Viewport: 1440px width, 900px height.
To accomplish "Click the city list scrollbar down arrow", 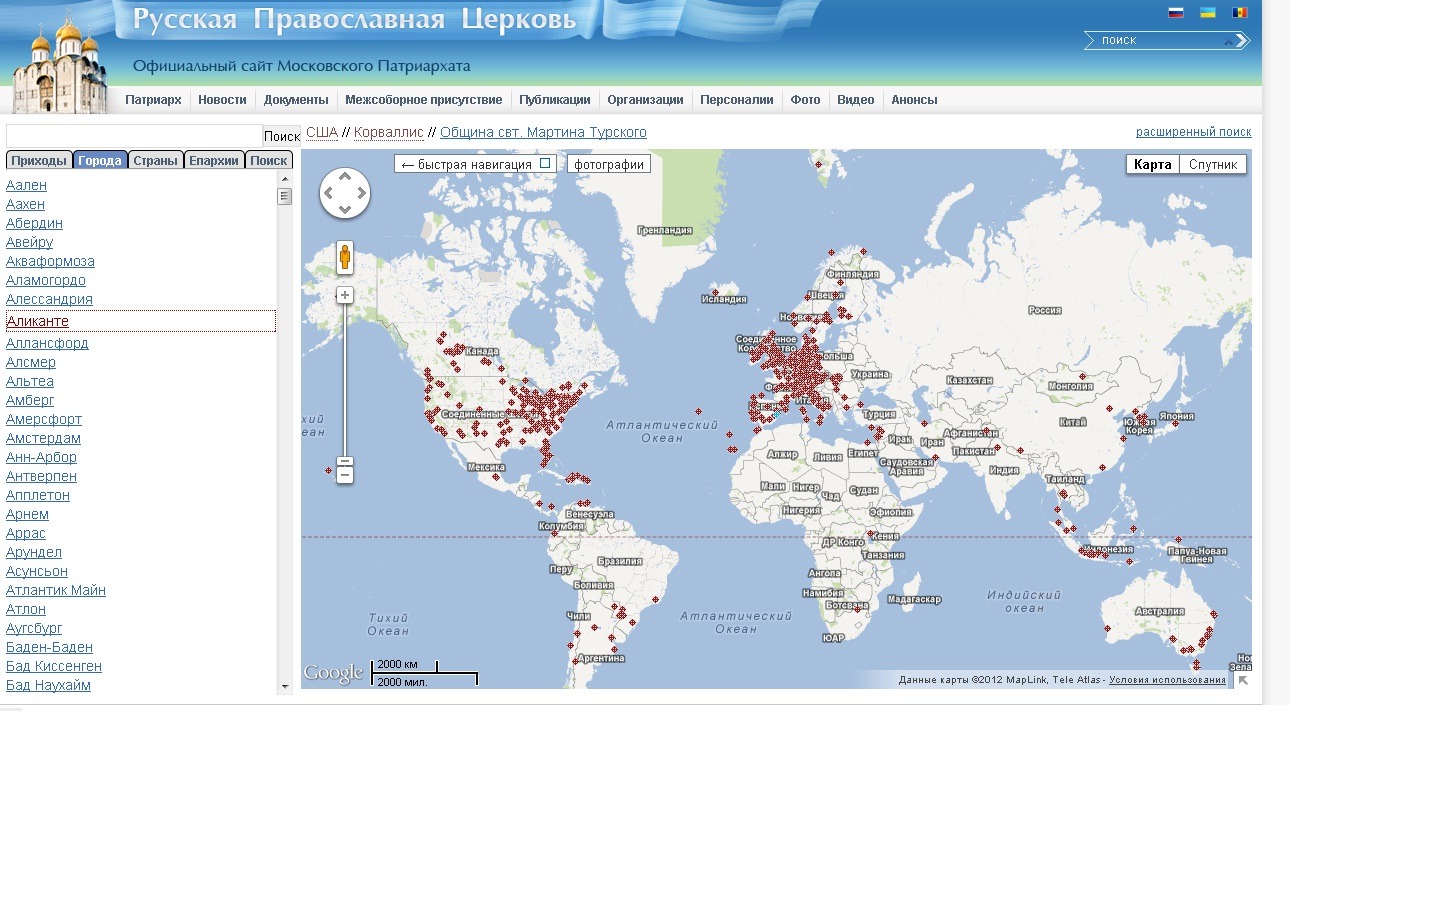I will point(285,686).
